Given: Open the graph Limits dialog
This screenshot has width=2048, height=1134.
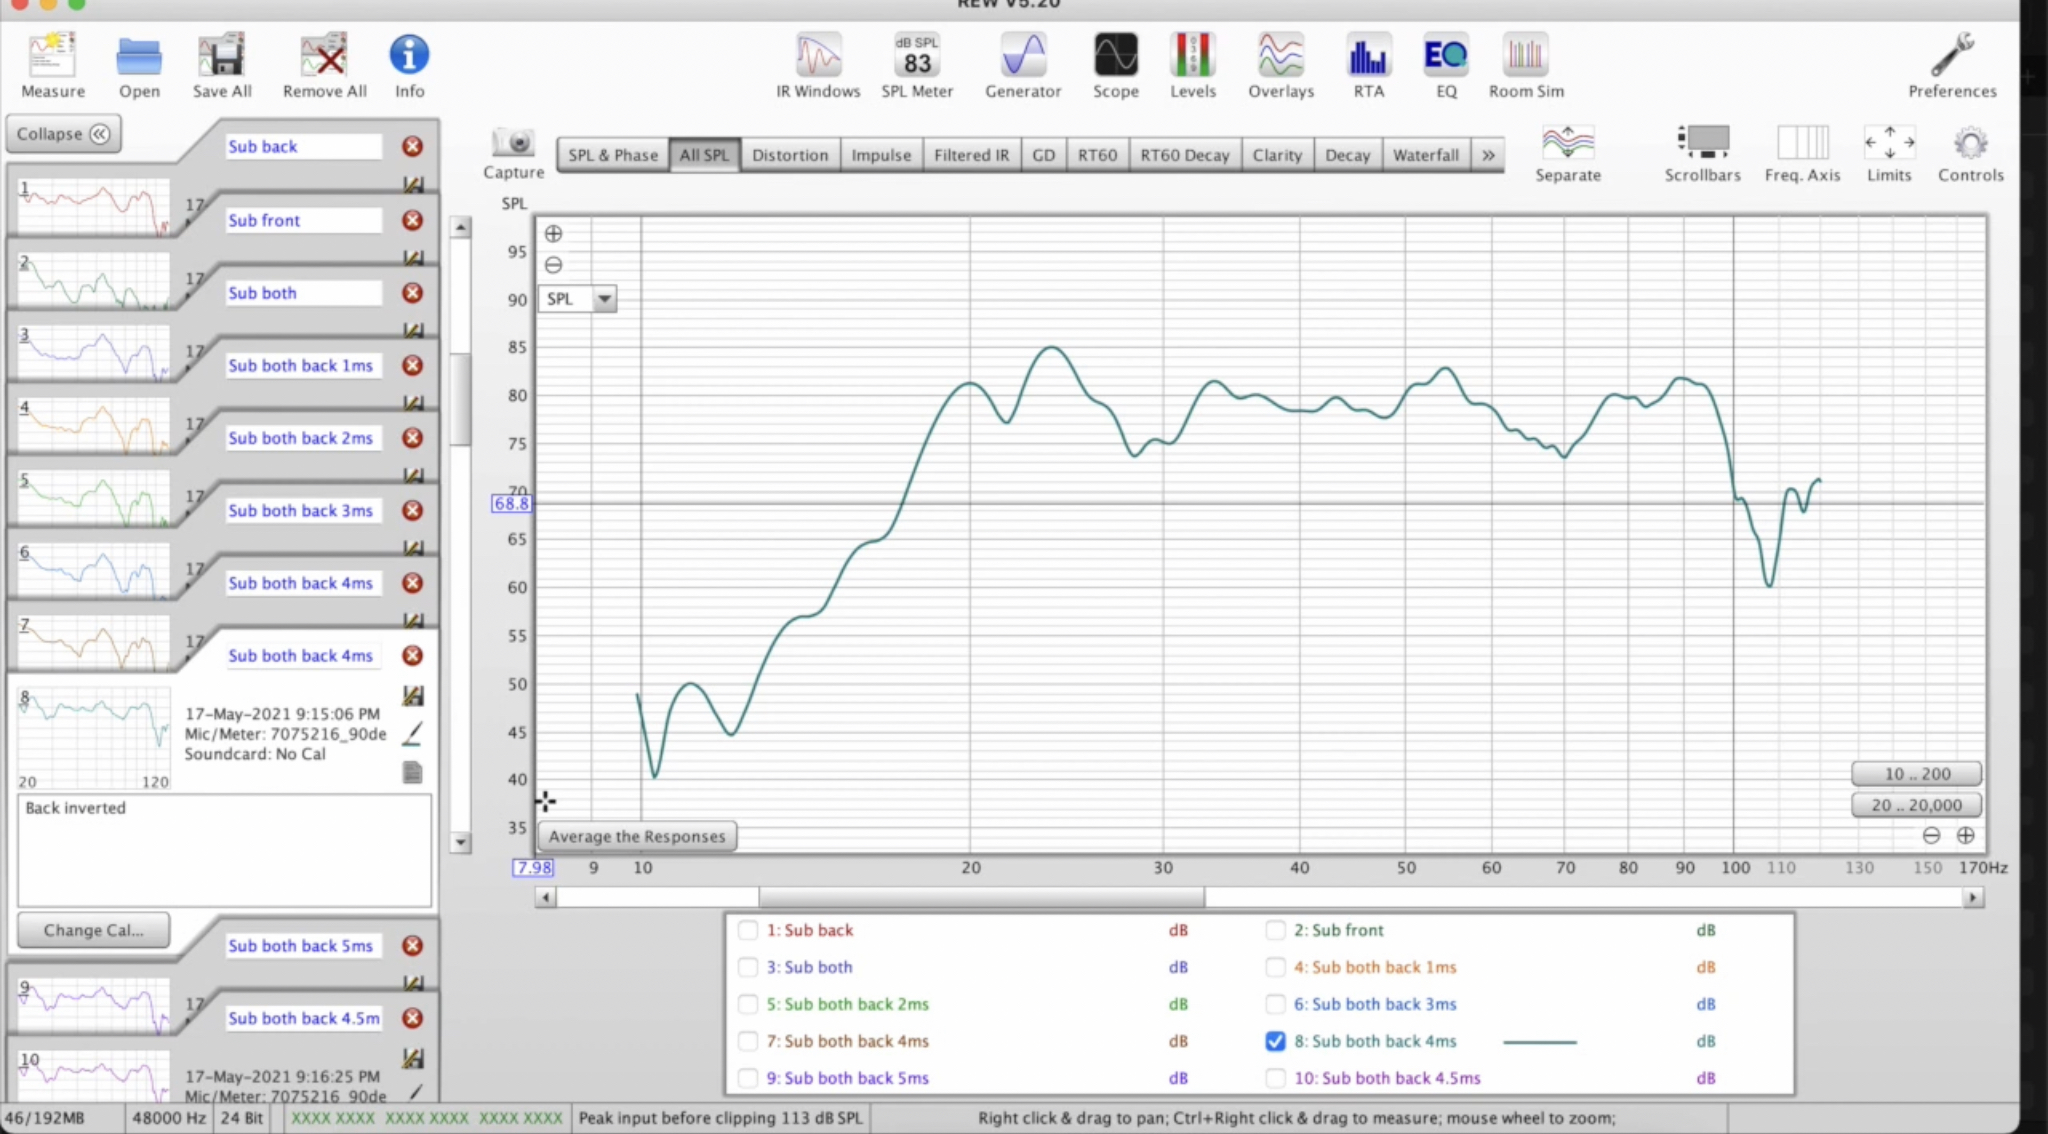Looking at the screenshot, I should coord(1889,152).
